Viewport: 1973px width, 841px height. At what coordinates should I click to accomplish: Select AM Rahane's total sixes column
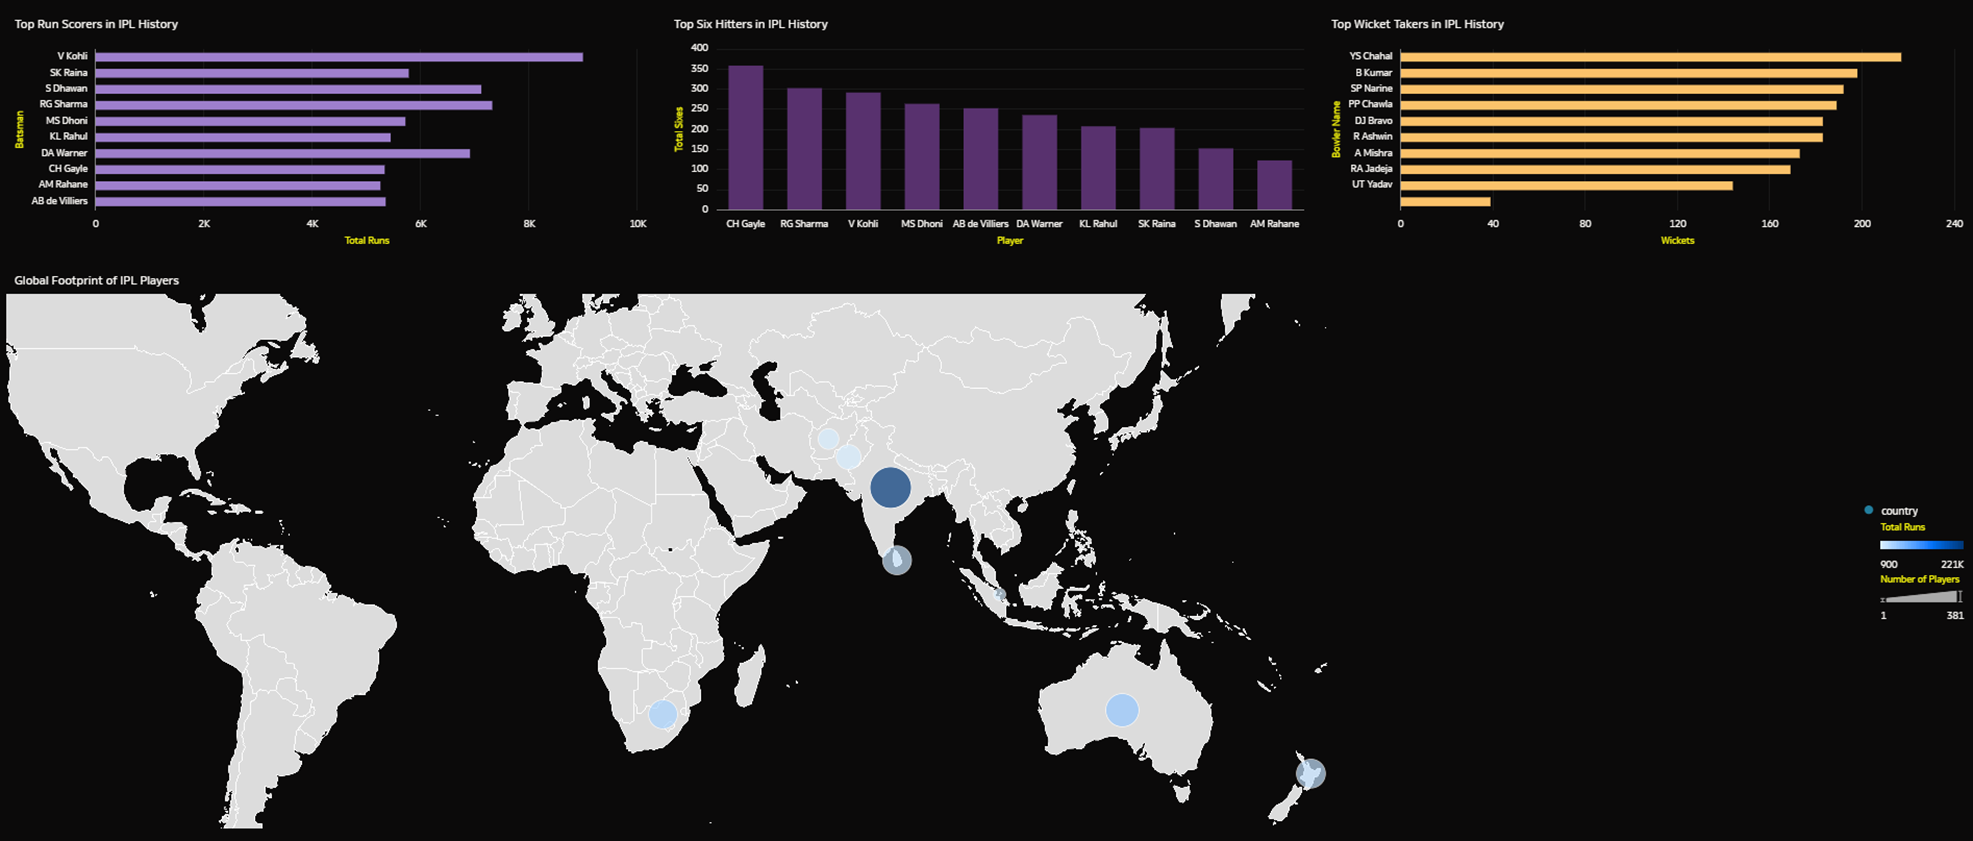tap(1274, 185)
